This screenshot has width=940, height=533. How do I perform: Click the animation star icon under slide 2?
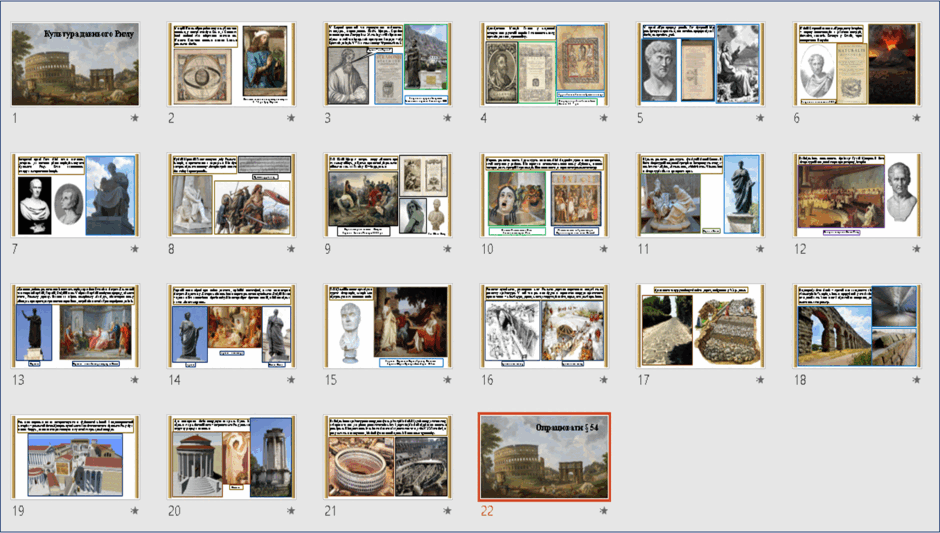[x=291, y=118]
